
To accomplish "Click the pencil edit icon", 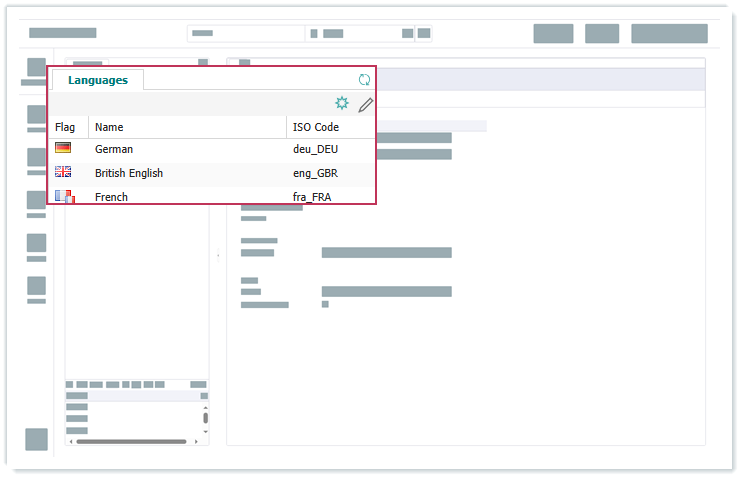I will tap(365, 104).
